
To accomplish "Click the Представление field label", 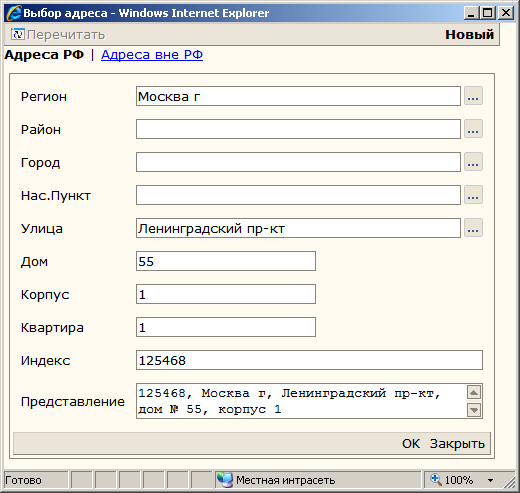I will [73, 402].
